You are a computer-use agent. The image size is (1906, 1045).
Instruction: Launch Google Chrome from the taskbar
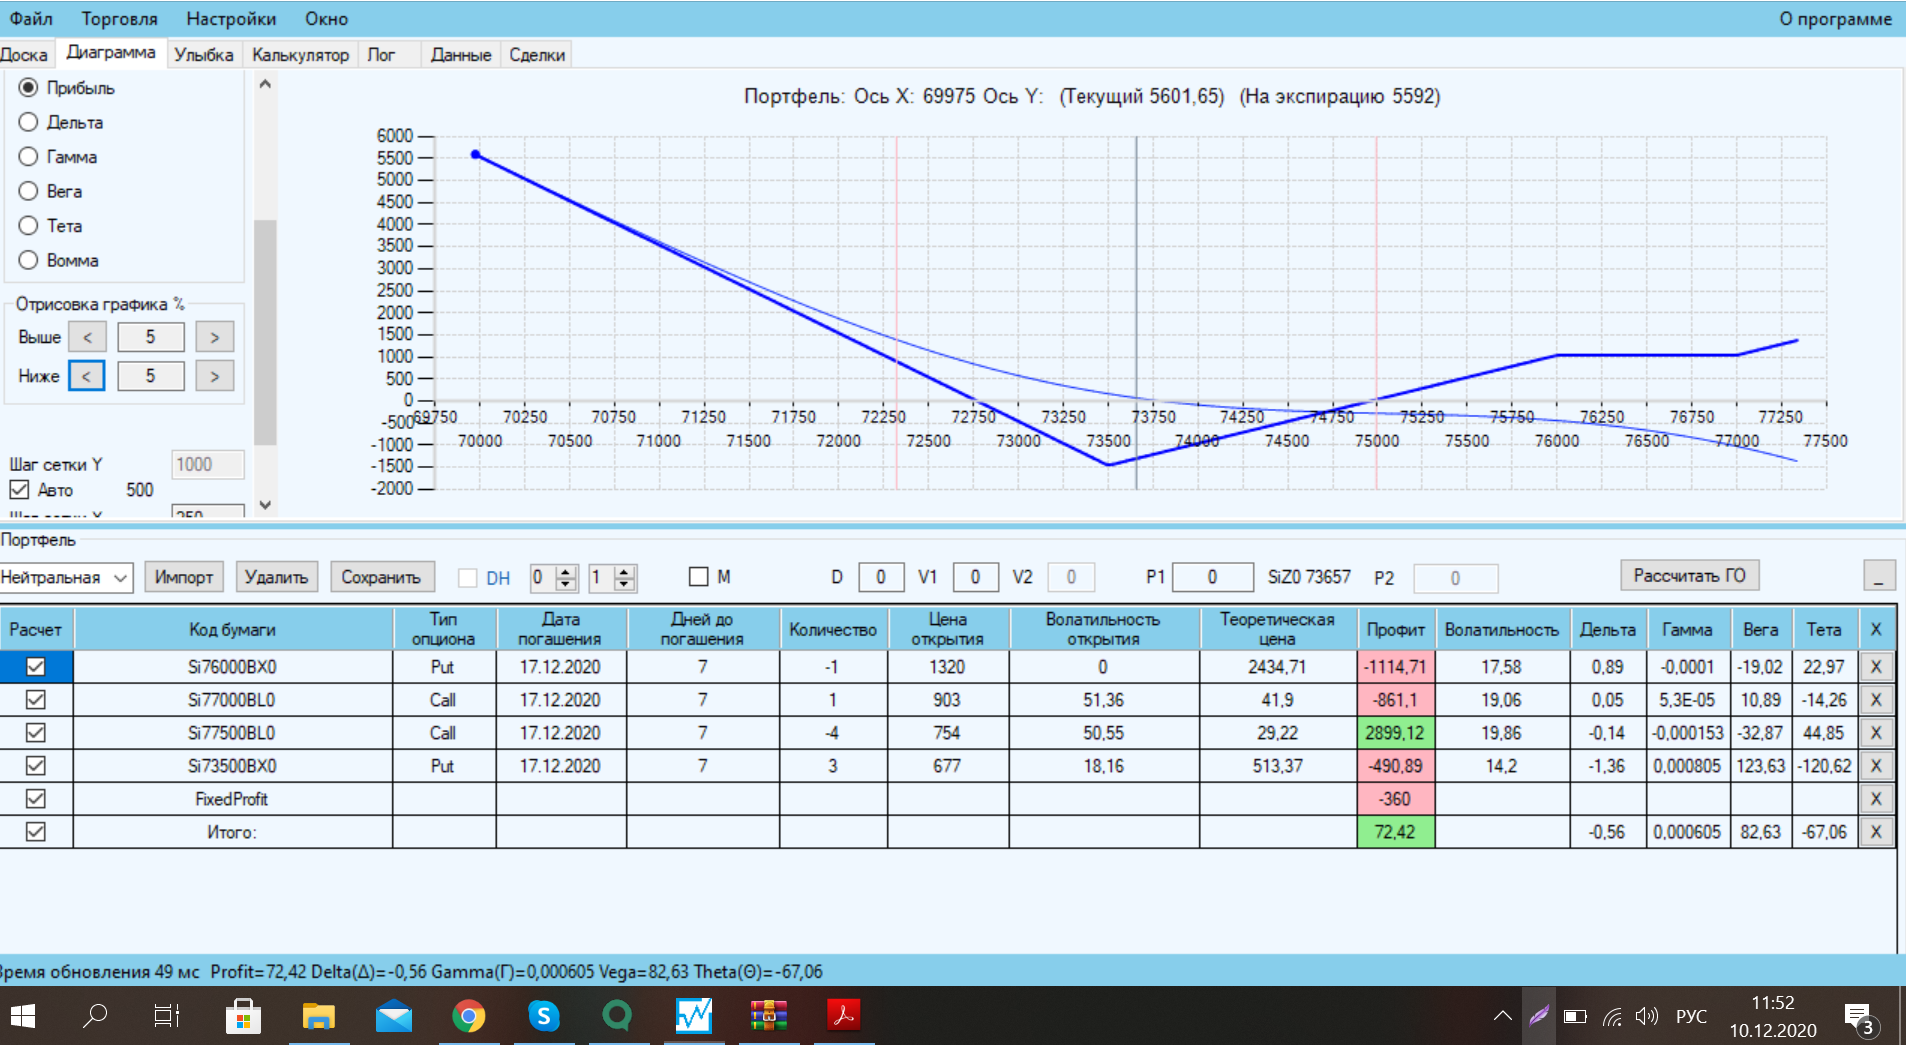(x=468, y=1016)
